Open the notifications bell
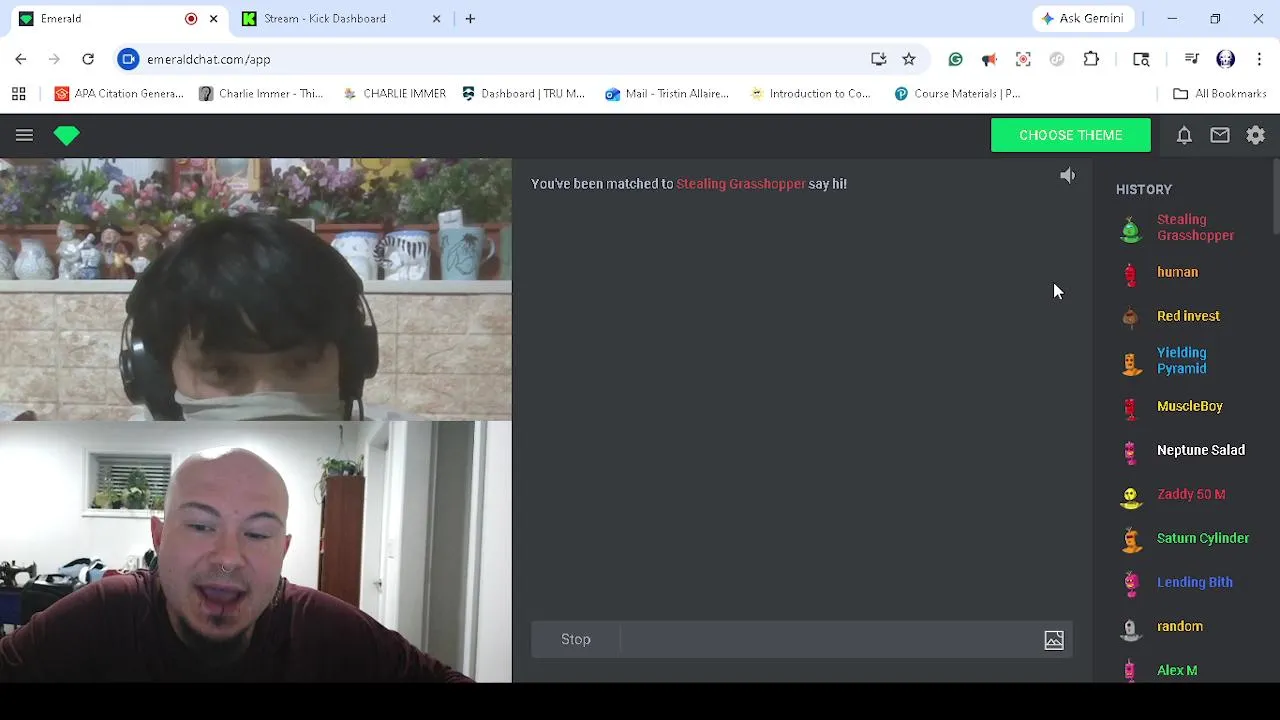 (1184, 135)
